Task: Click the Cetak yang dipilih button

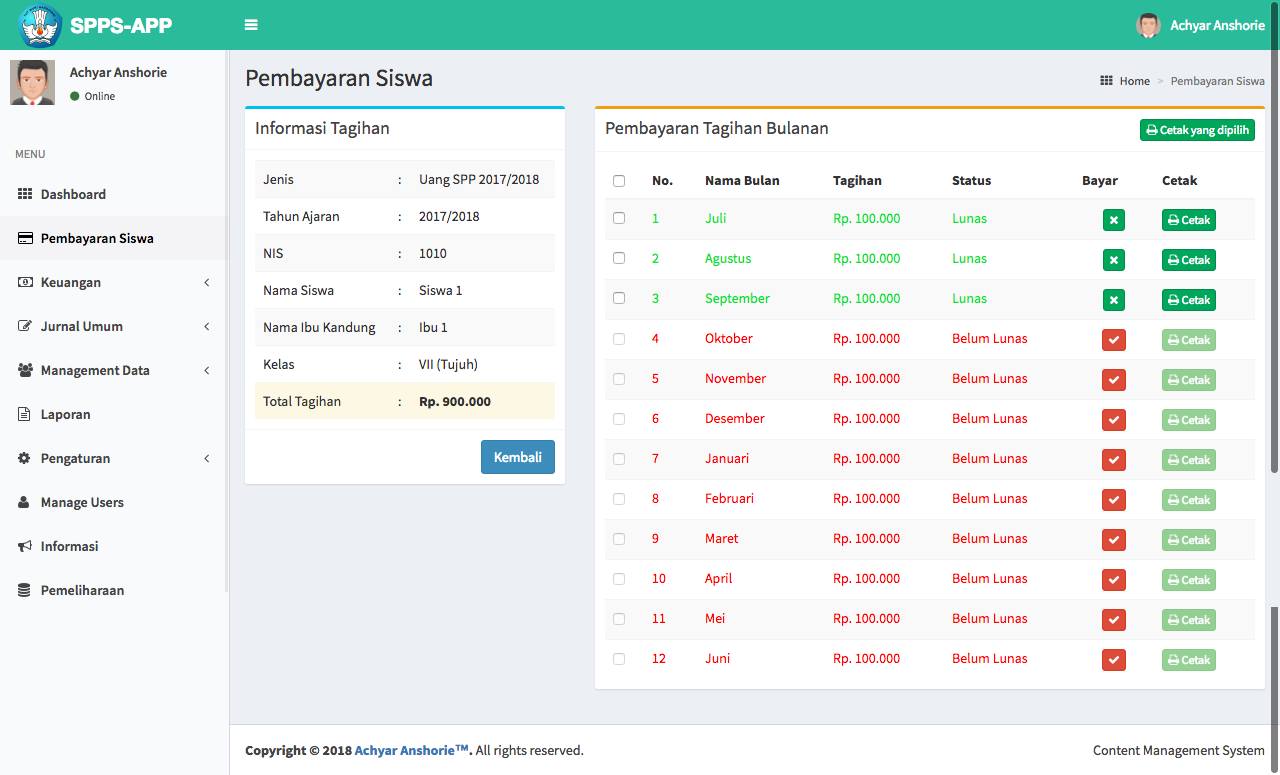Action: pos(1197,129)
